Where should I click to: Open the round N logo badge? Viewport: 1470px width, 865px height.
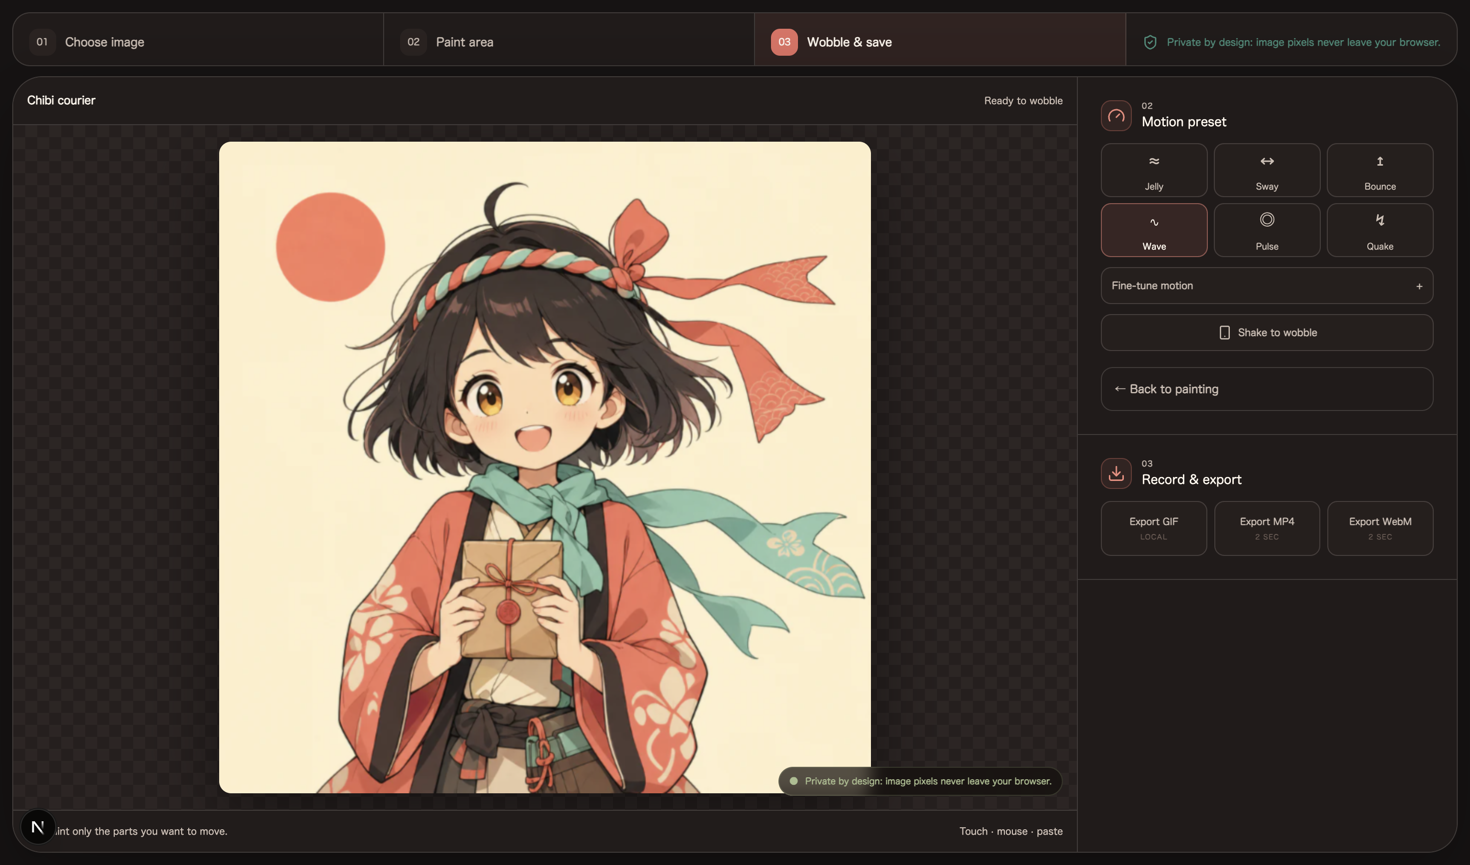(38, 827)
